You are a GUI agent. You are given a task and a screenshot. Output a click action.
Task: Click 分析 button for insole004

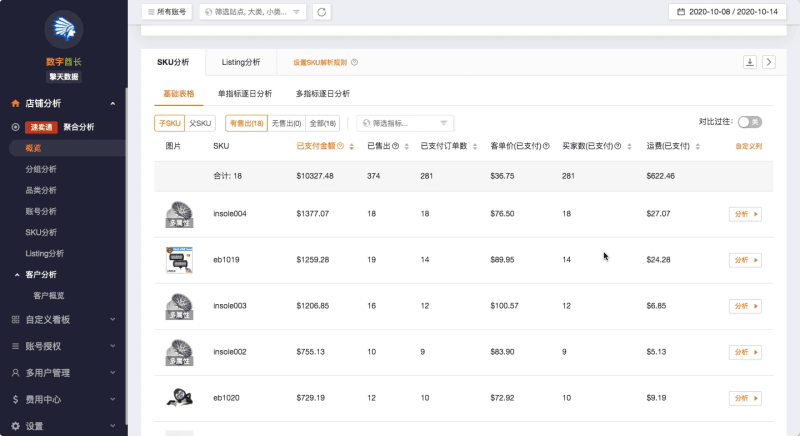tap(745, 214)
